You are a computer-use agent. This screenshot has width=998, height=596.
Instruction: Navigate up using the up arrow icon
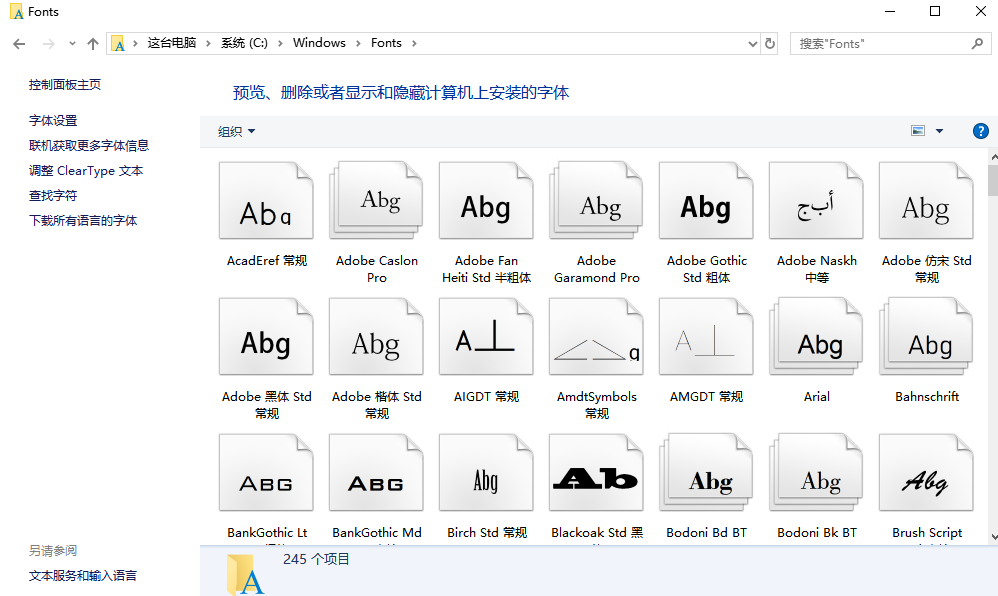(92, 43)
